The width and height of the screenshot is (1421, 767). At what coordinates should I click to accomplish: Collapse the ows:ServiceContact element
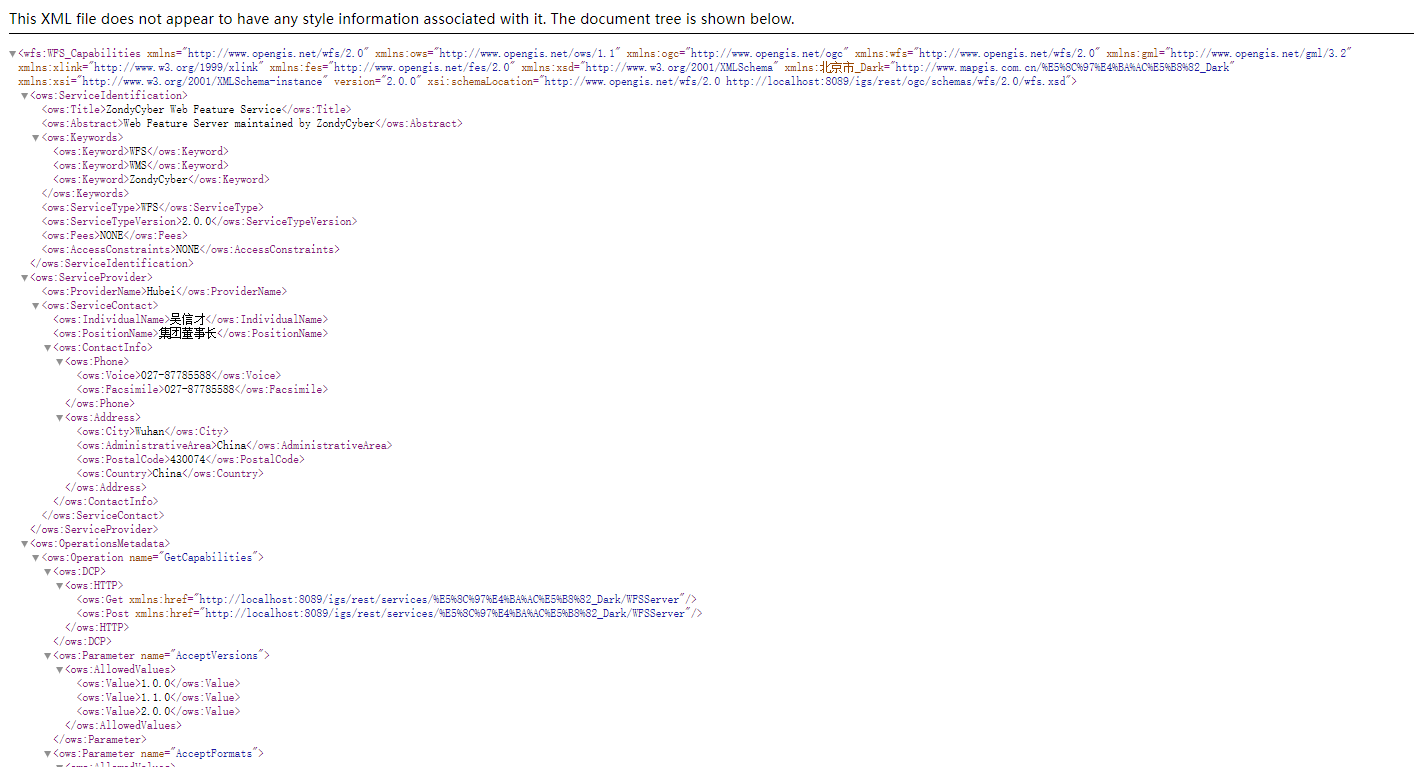(x=36, y=306)
